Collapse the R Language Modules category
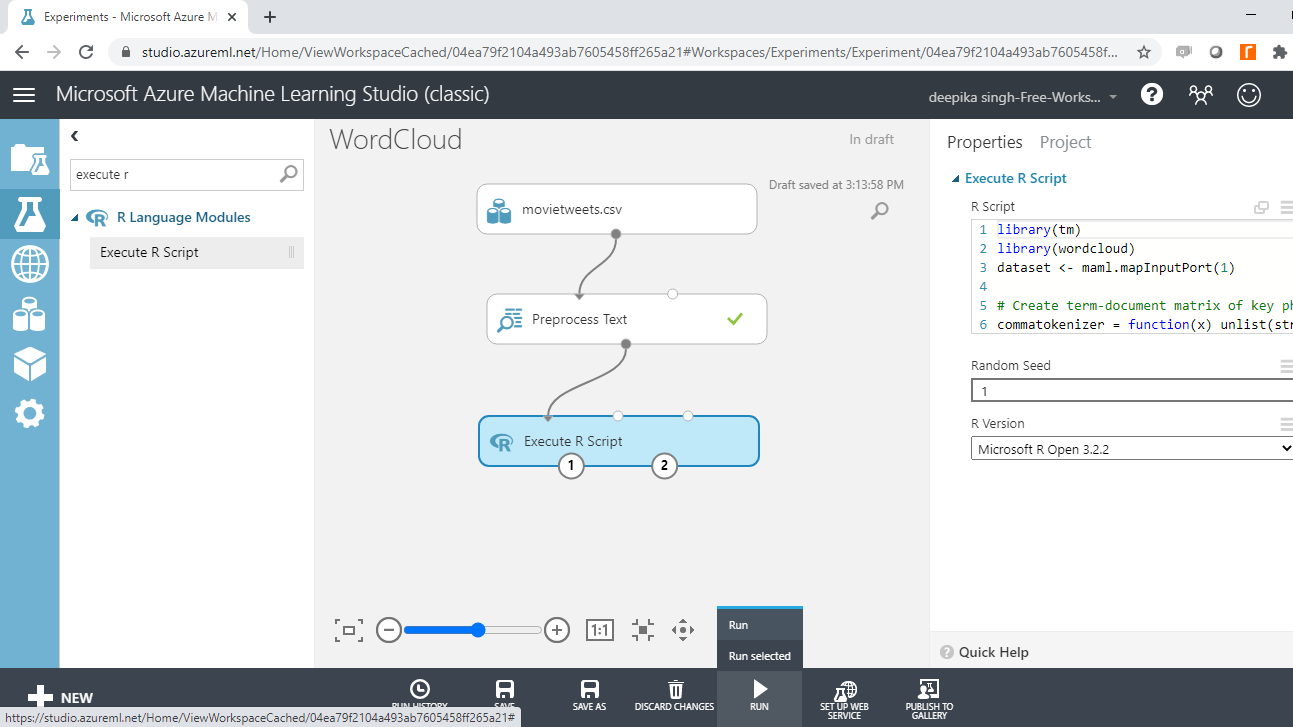Screen dimensions: 1293x727 point(76,218)
